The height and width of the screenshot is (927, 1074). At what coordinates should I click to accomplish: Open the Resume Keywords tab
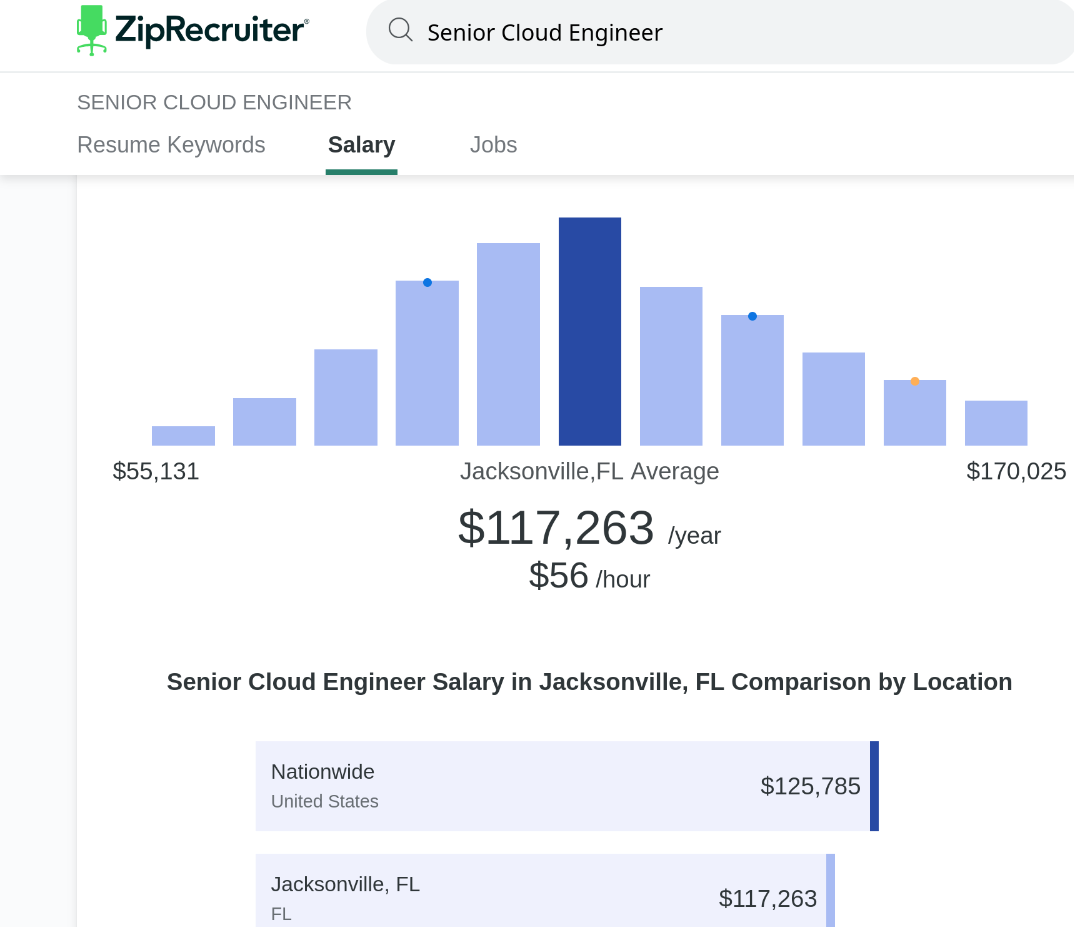171,145
